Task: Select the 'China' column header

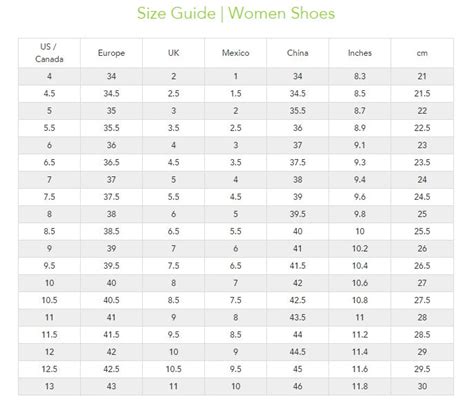Action: [x=298, y=53]
